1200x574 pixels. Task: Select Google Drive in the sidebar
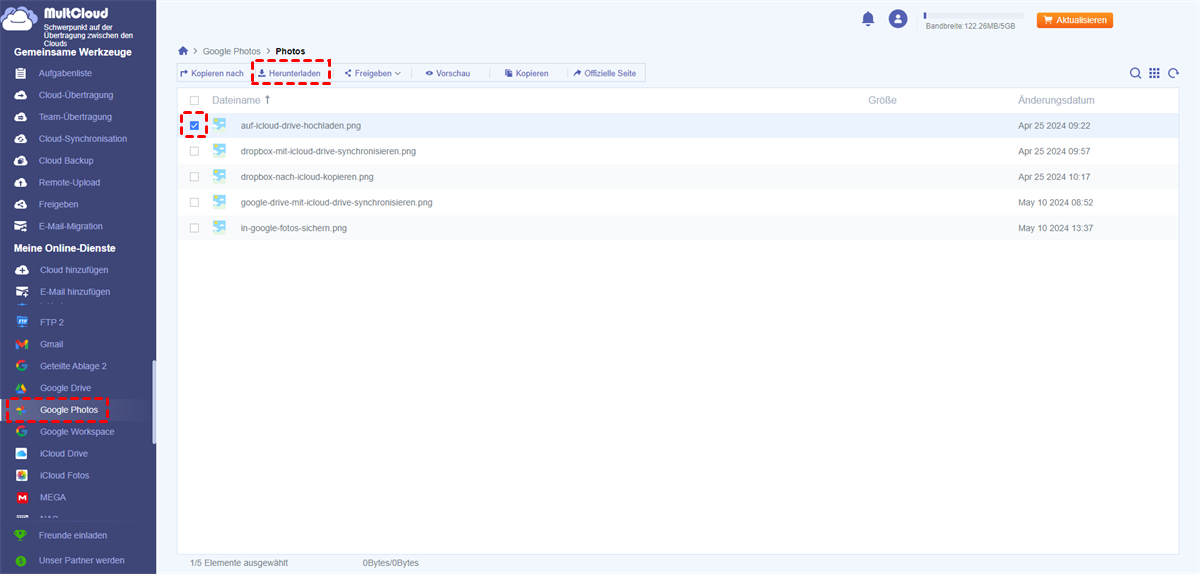coord(65,388)
